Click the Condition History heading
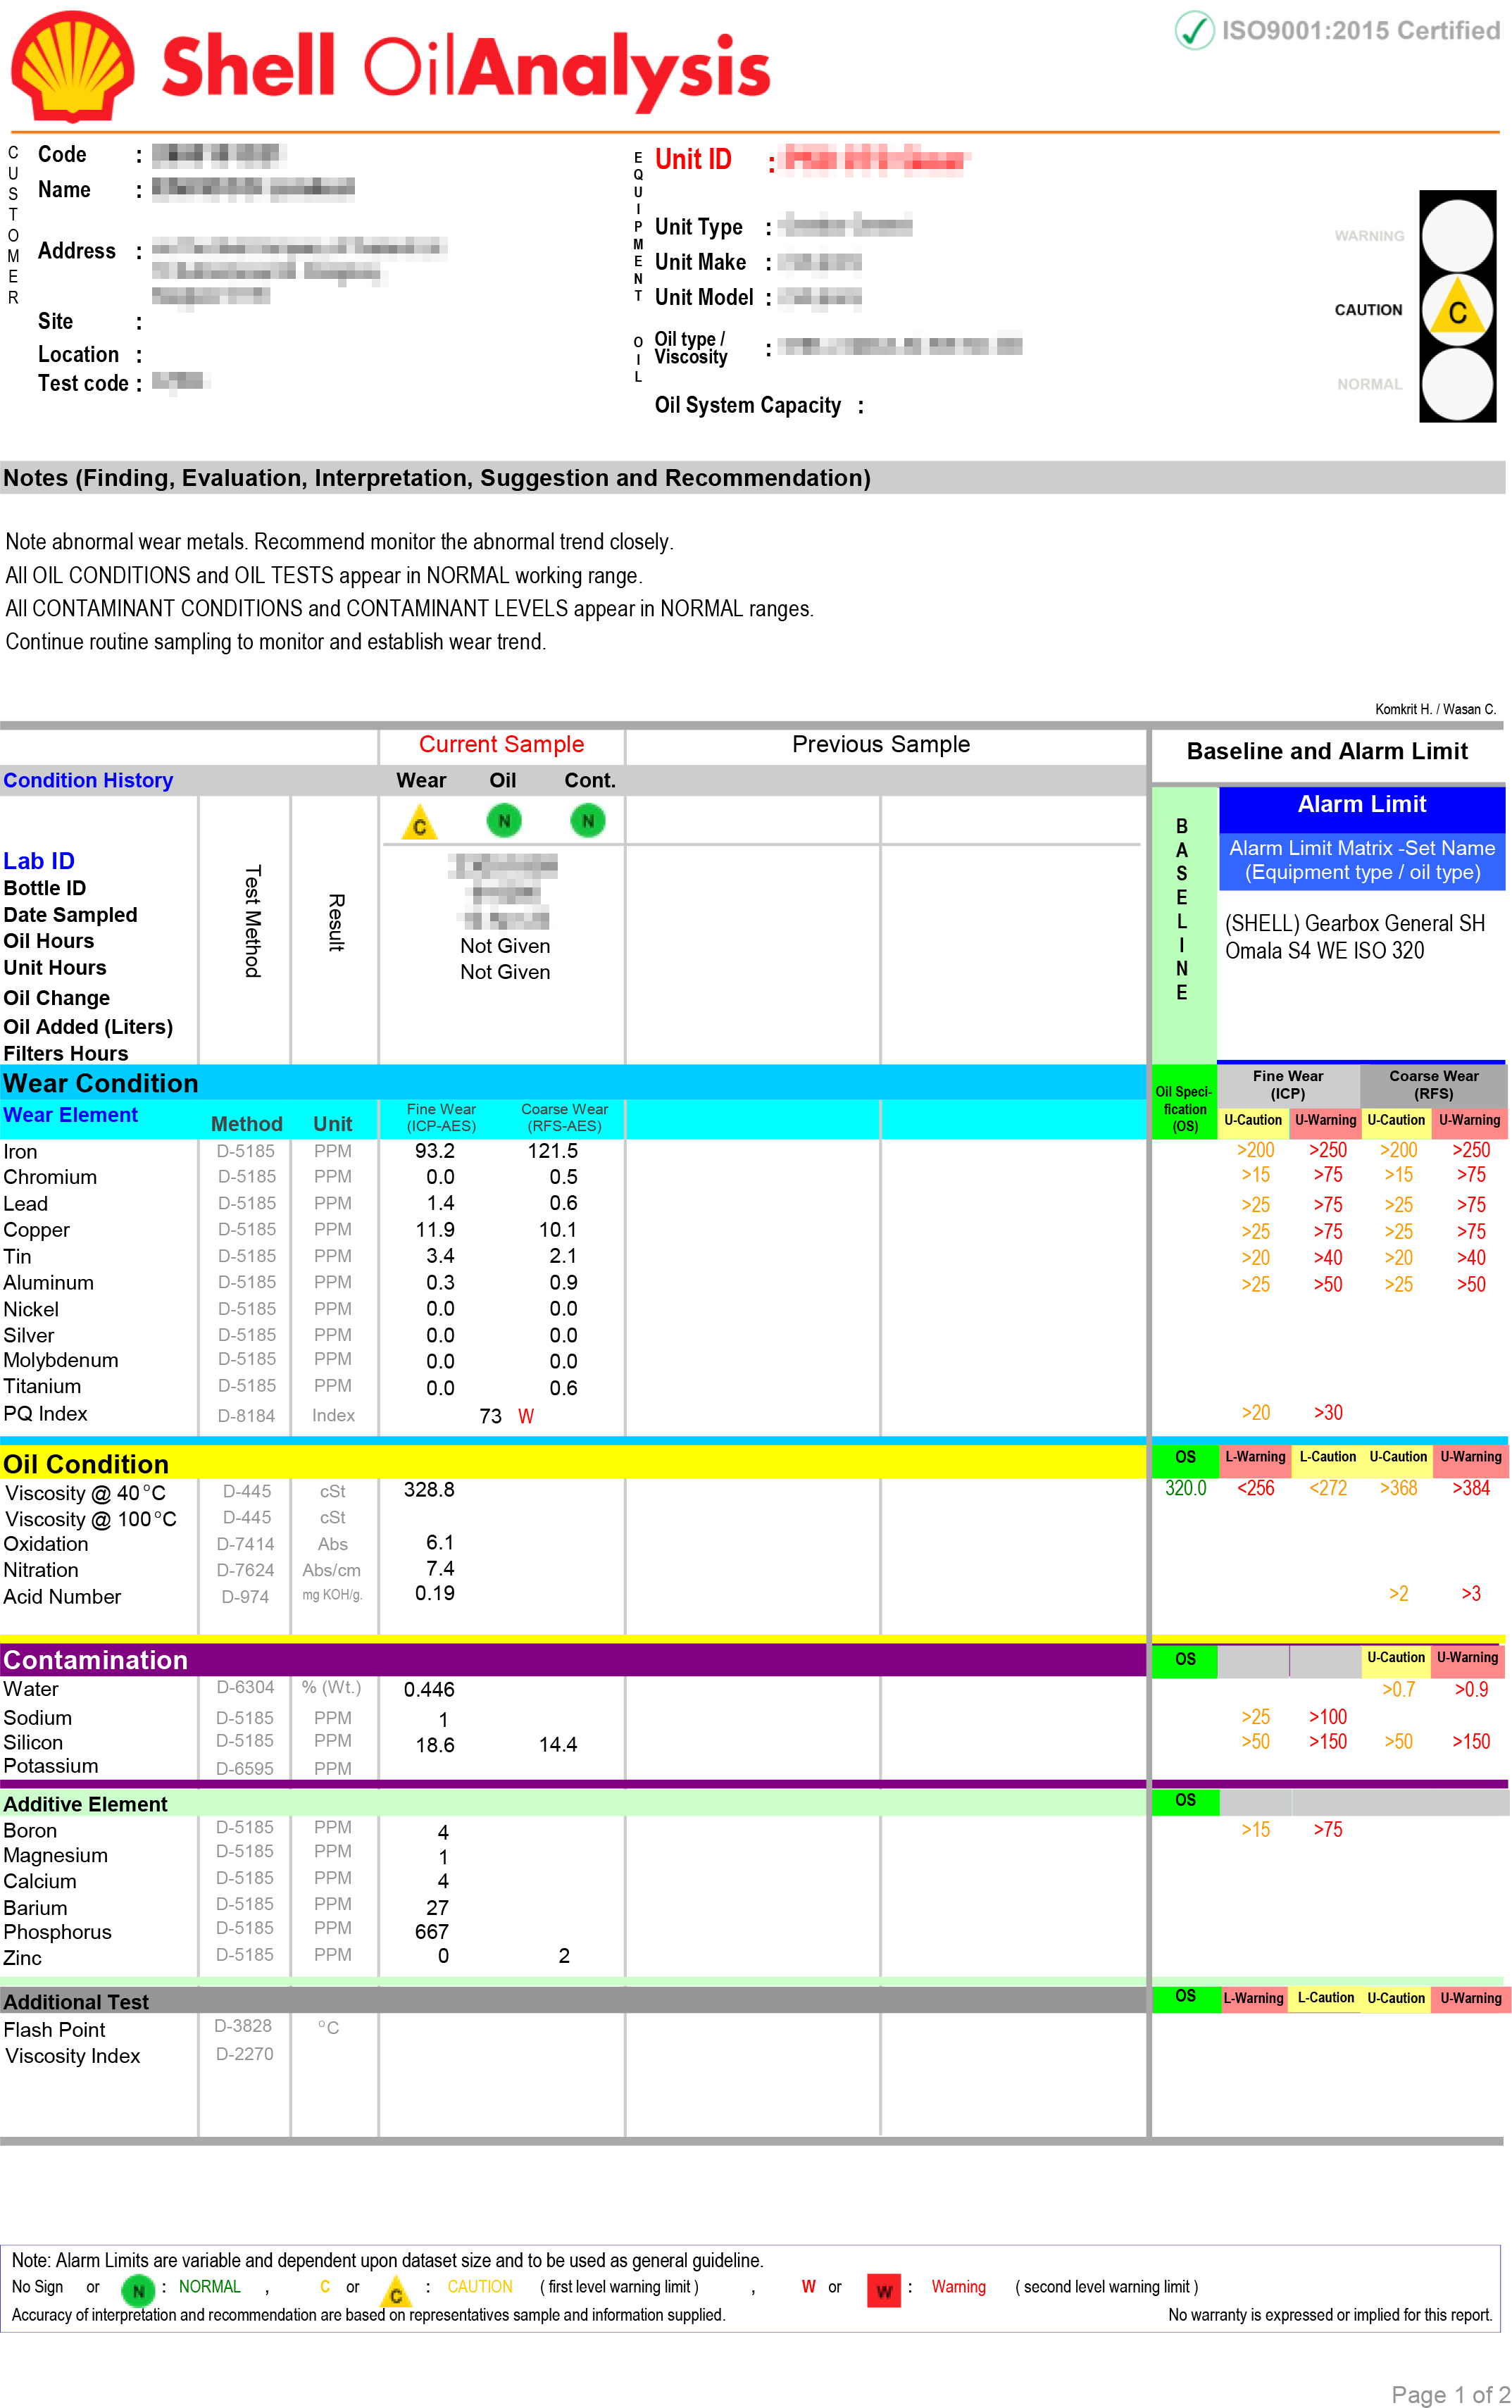This screenshot has height=2408, width=1512. pyautogui.click(x=88, y=780)
